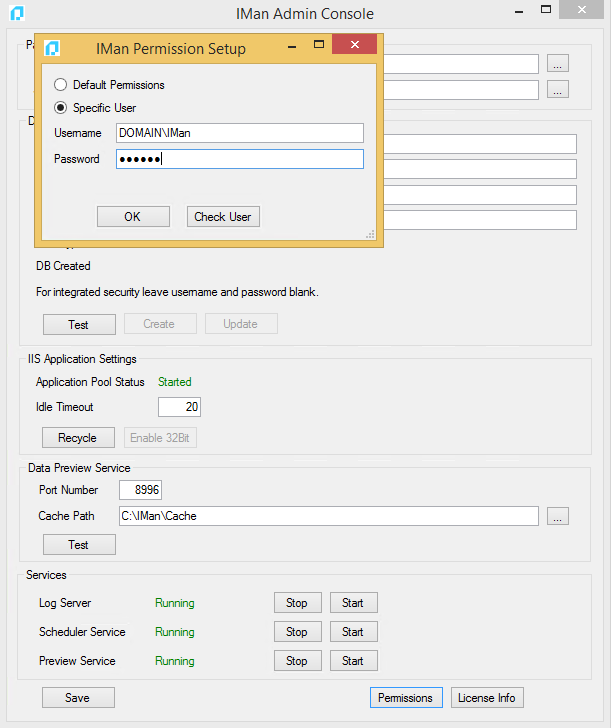Click the Port Number field showing 8996
The height and width of the screenshot is (728, 611).
(x=140, y=490)
